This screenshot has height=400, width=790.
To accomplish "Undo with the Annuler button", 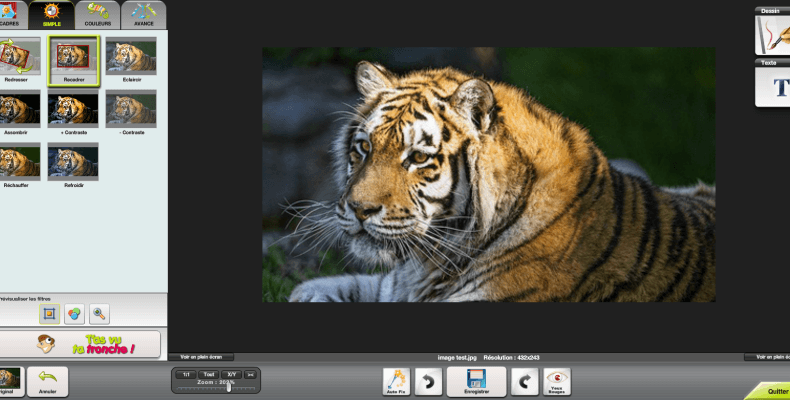I will pyautogui.click(x=47, y=381).
